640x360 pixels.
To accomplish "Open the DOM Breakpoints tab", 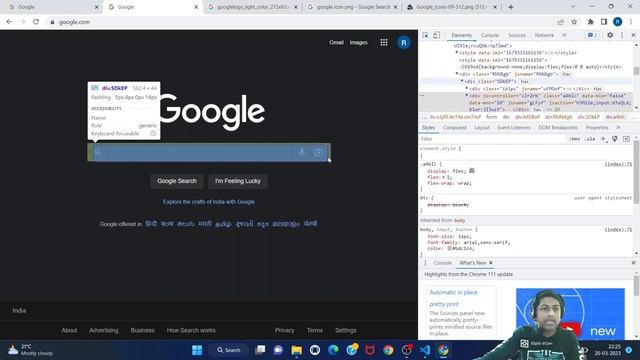I will [558, 128].
